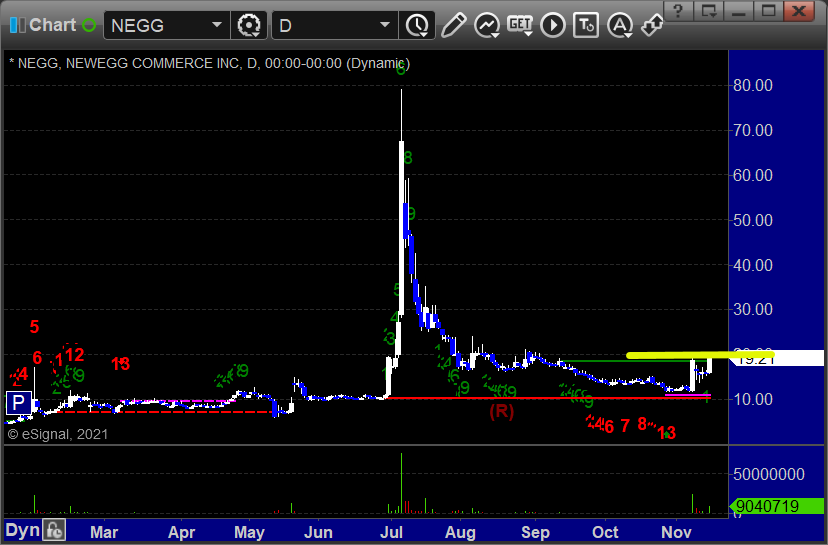
Task: Click the (R) marker below red line
Action: (x=501, y=411)
